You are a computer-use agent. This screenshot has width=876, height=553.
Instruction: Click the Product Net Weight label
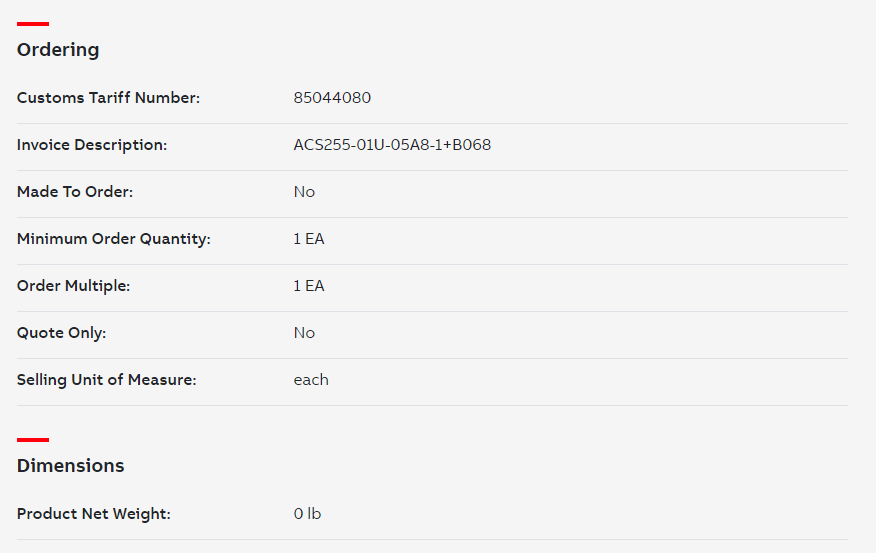pos(94,513)
